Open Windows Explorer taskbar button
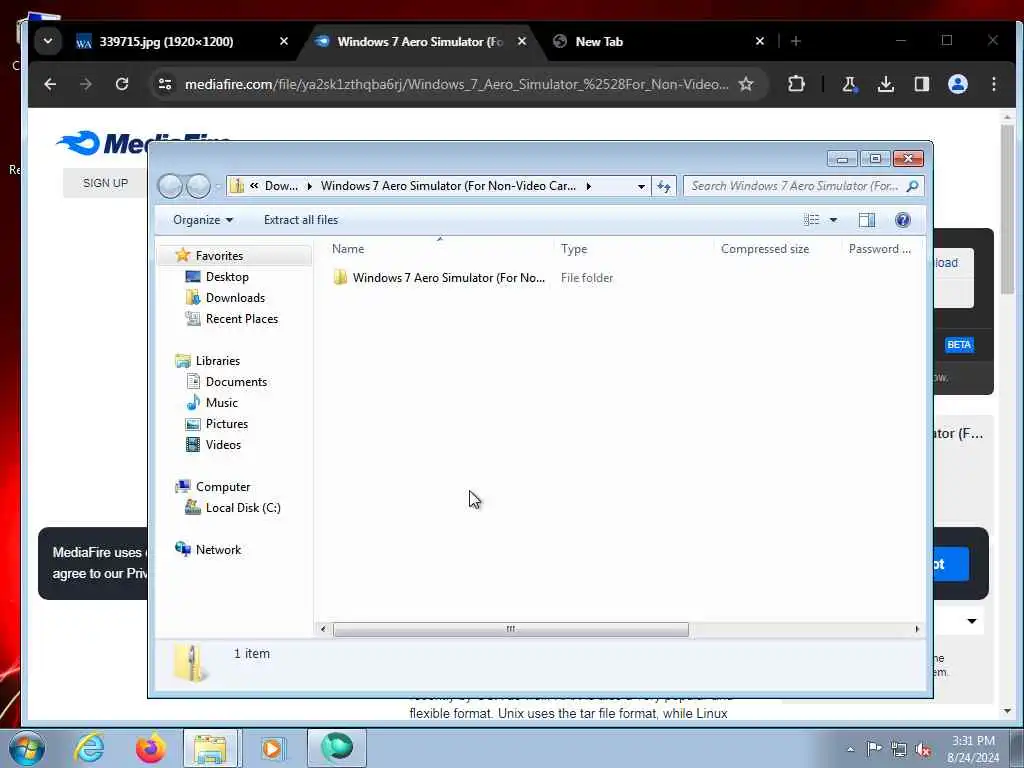This screenshot has height=768, width=1024. 212,748
